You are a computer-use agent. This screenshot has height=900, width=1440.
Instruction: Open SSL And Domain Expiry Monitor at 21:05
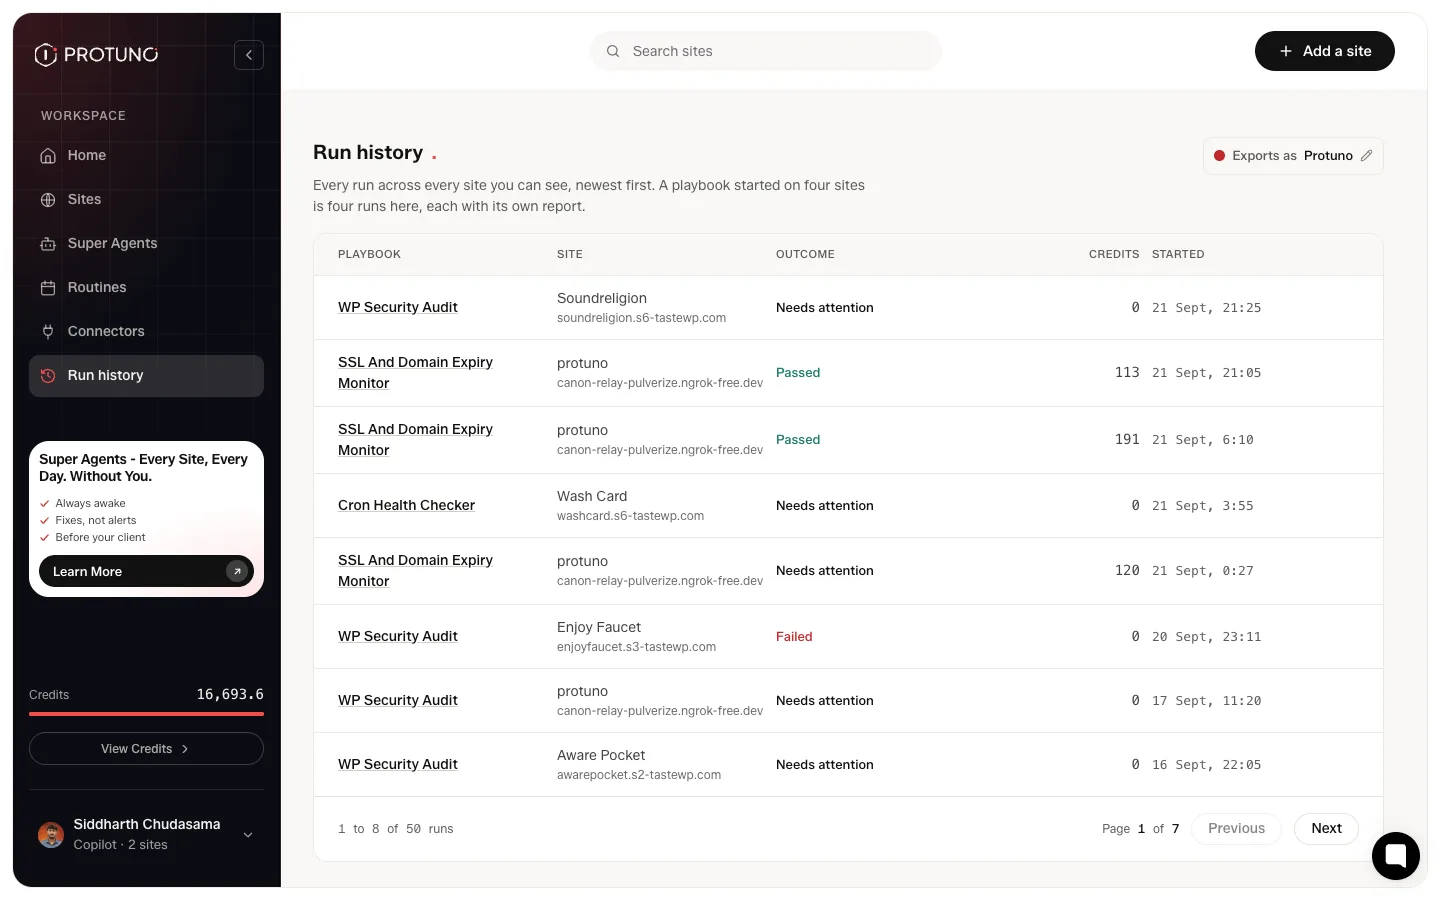(x=415, y=373)
